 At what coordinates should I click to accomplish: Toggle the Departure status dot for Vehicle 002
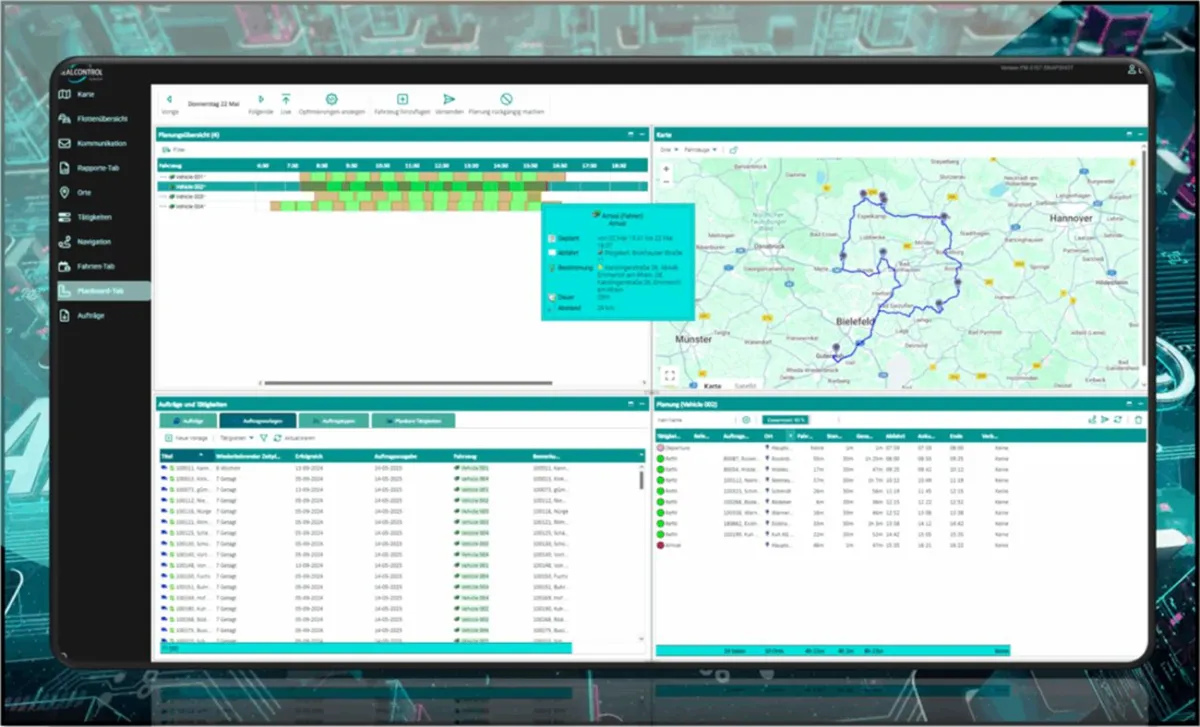point(659,449)
